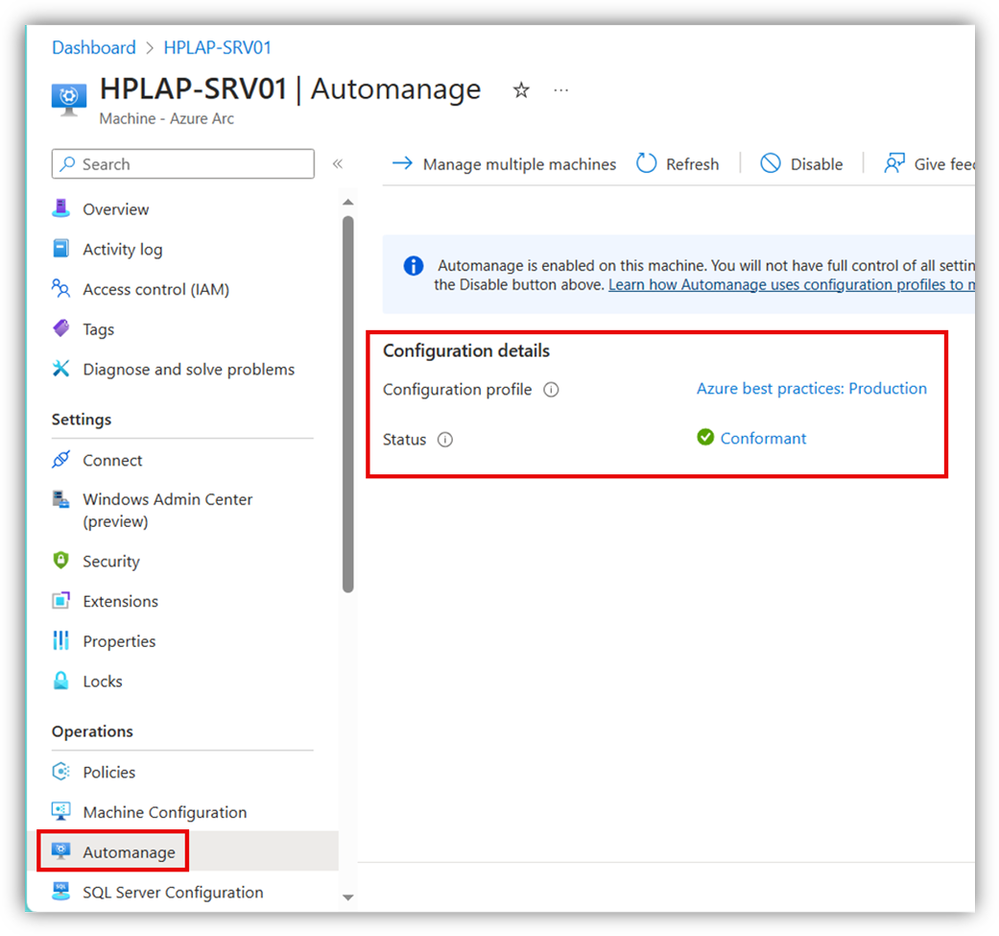Image resolution: width=999 pixels, height=936 pixels.
Task: Open Learn how Automanage uses configuration profiles link
Action: coord(791,285)
